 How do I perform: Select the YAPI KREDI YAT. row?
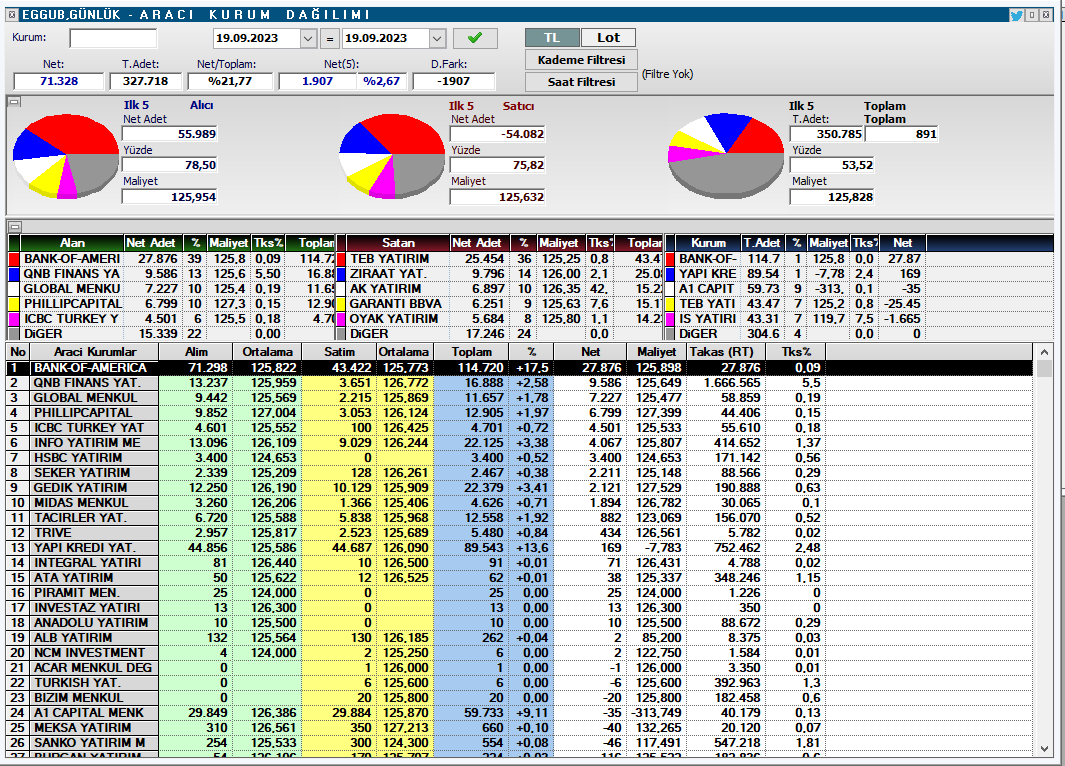[520, 547]
